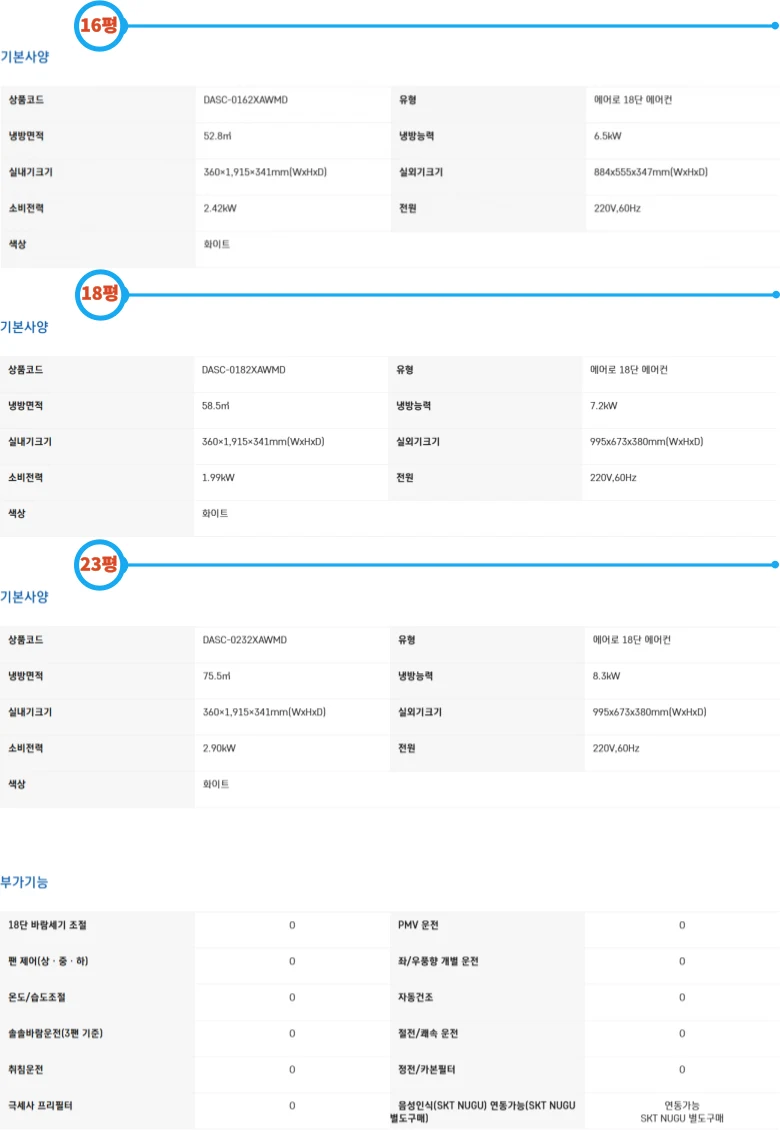Click the 7.2kW cooling capacity value
Screen dimensions: 780x1130
point(603,406)
